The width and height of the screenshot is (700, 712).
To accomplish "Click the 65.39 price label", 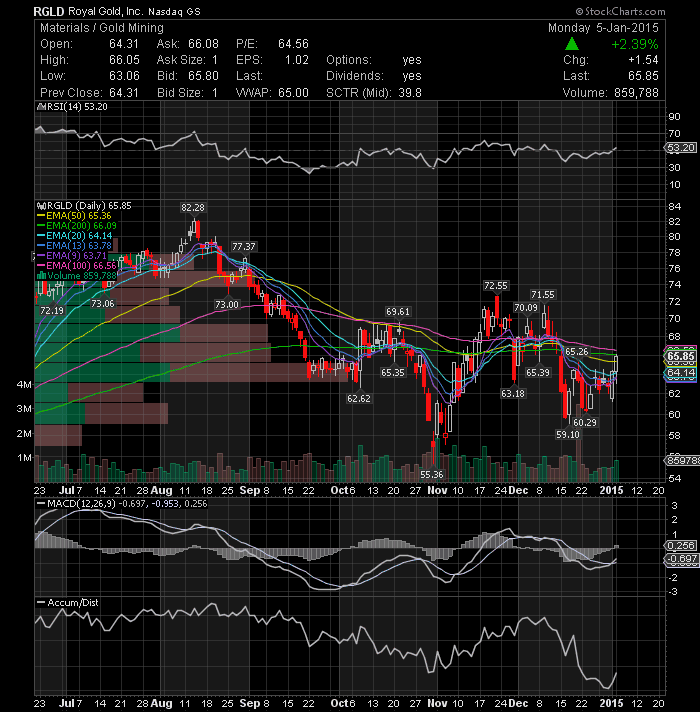I will coord(538,372).
